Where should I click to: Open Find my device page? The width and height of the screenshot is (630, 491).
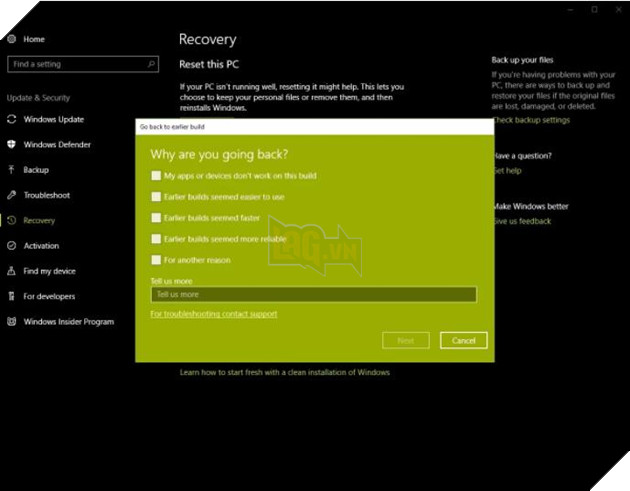49,271
